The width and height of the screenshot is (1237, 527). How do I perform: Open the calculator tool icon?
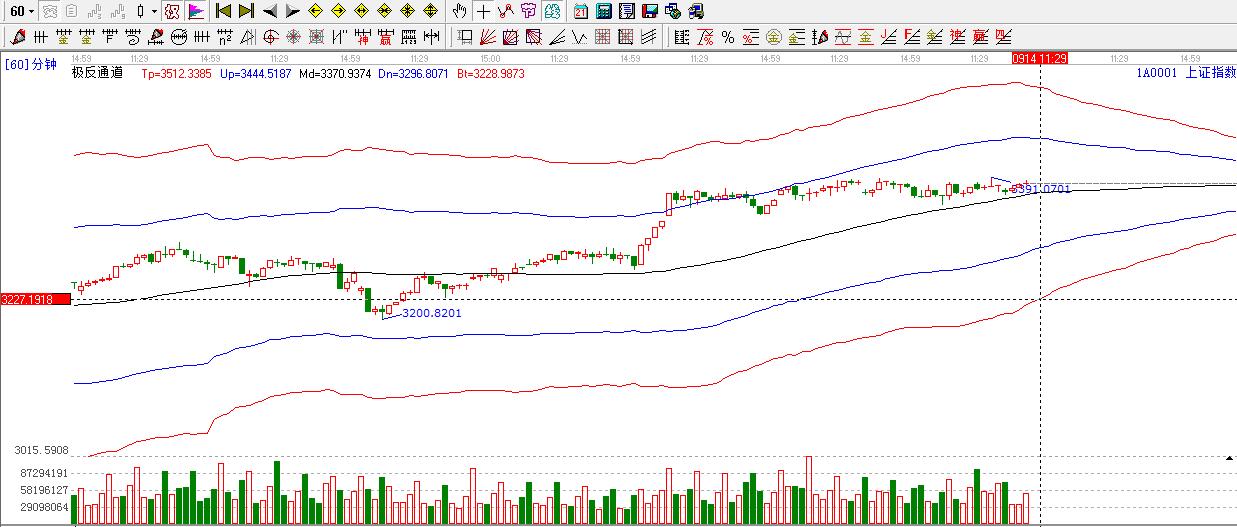604,11
